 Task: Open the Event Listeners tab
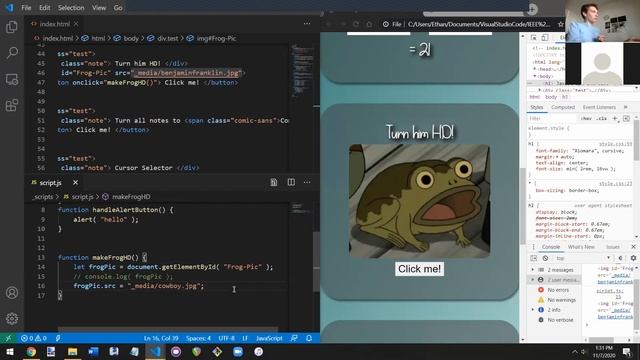pos(599,107)
